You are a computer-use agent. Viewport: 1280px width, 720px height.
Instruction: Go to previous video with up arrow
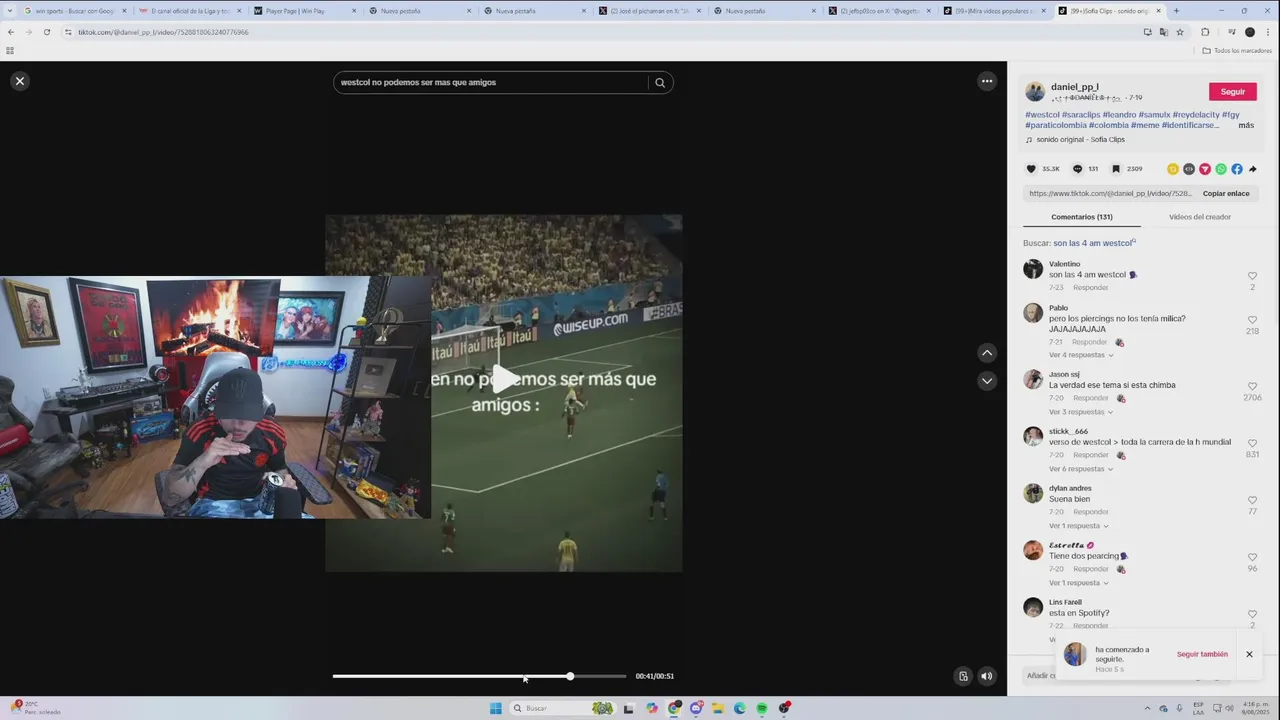pyautogui.click(x=987, y=353)
